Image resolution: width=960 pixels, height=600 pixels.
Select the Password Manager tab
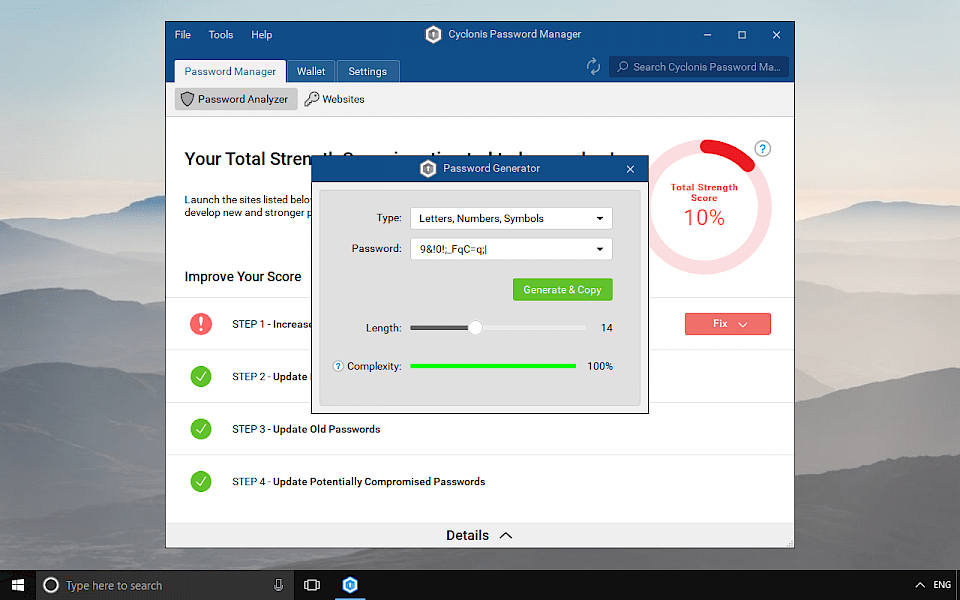230,71
